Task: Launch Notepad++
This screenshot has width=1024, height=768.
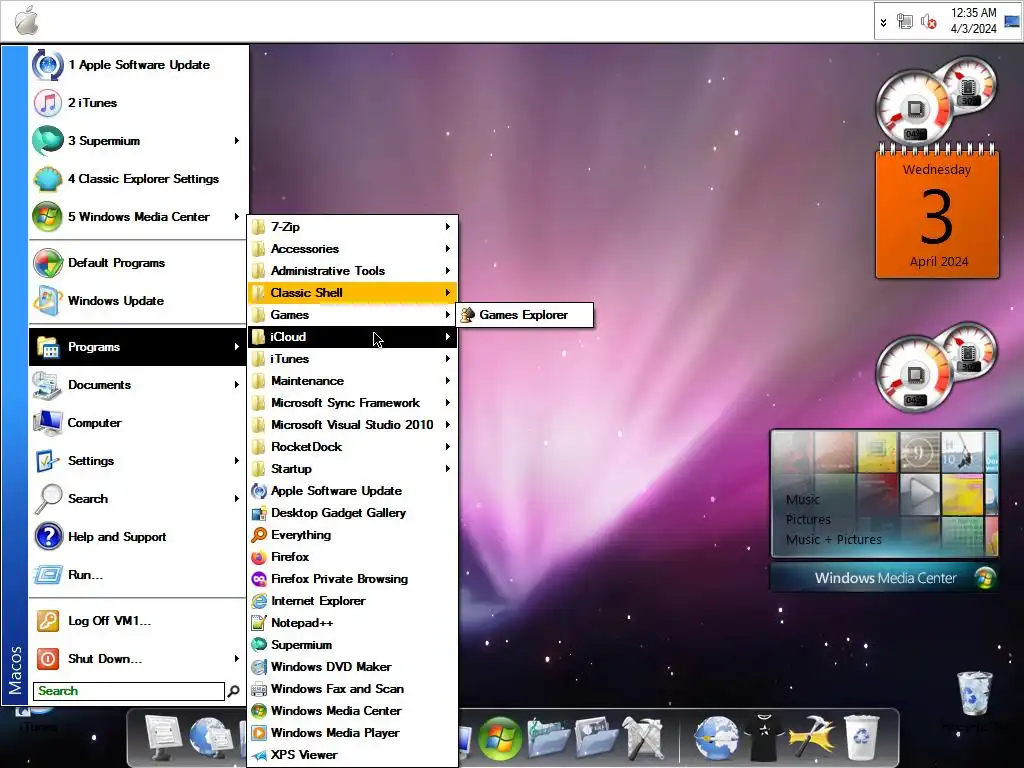Action: (353, 622)
